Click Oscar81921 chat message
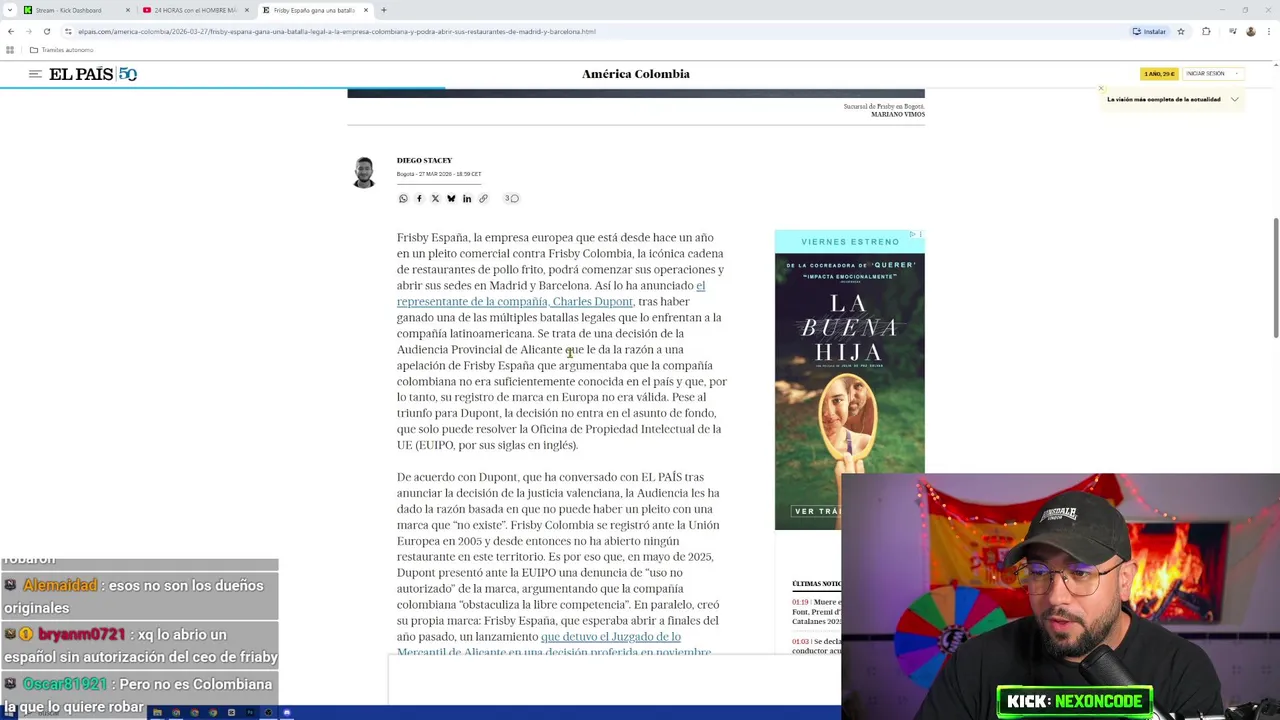The width and height of the screenshot is (1280, 720). point(138,695)
